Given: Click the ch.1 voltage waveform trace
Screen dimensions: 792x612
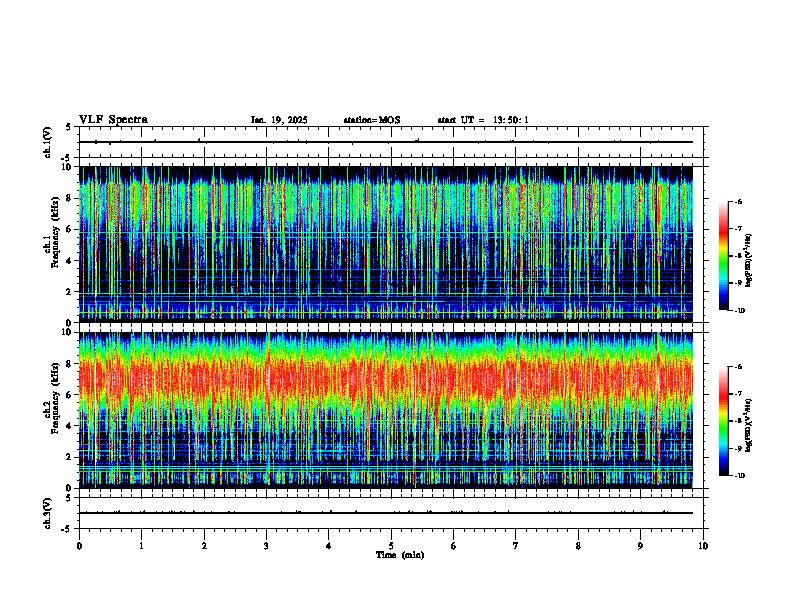Looking at the screenshot, I should 386,142.
